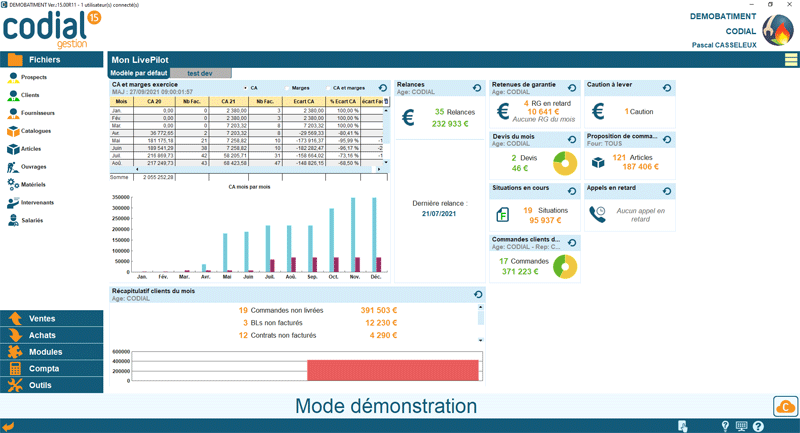
Task: Refresh the Situations en cours widget
Action: tap(572, 191)
